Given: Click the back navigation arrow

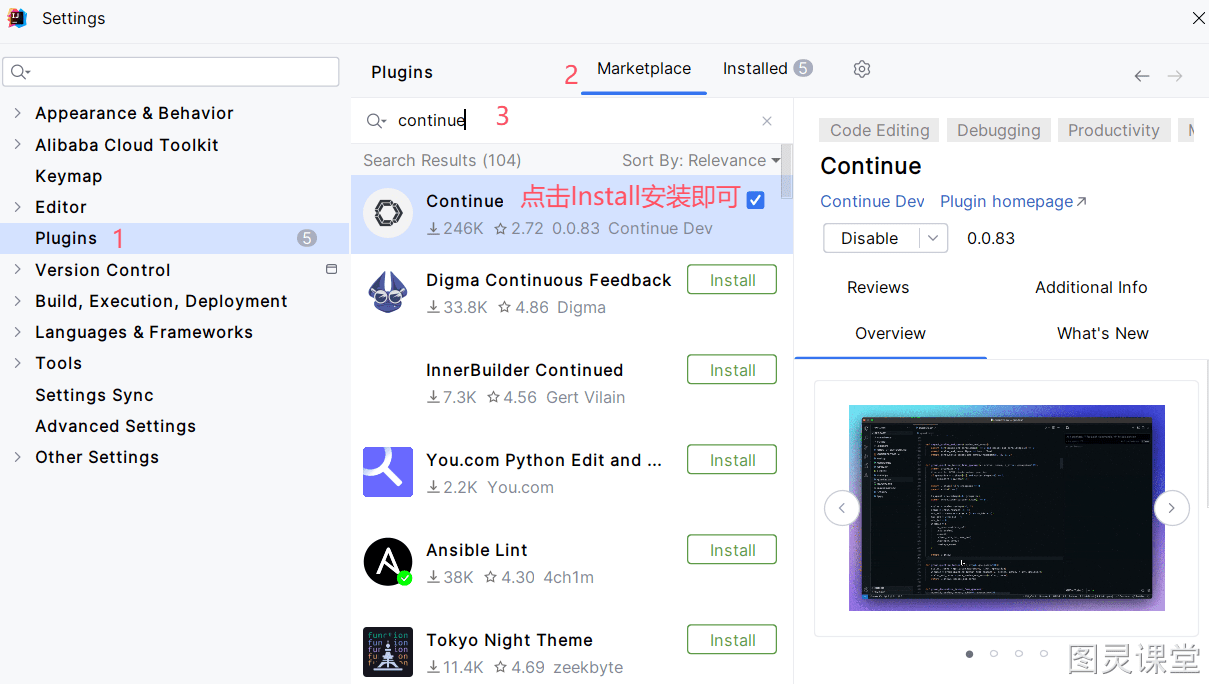Looking at the screenshot, I should (1142, 76).
